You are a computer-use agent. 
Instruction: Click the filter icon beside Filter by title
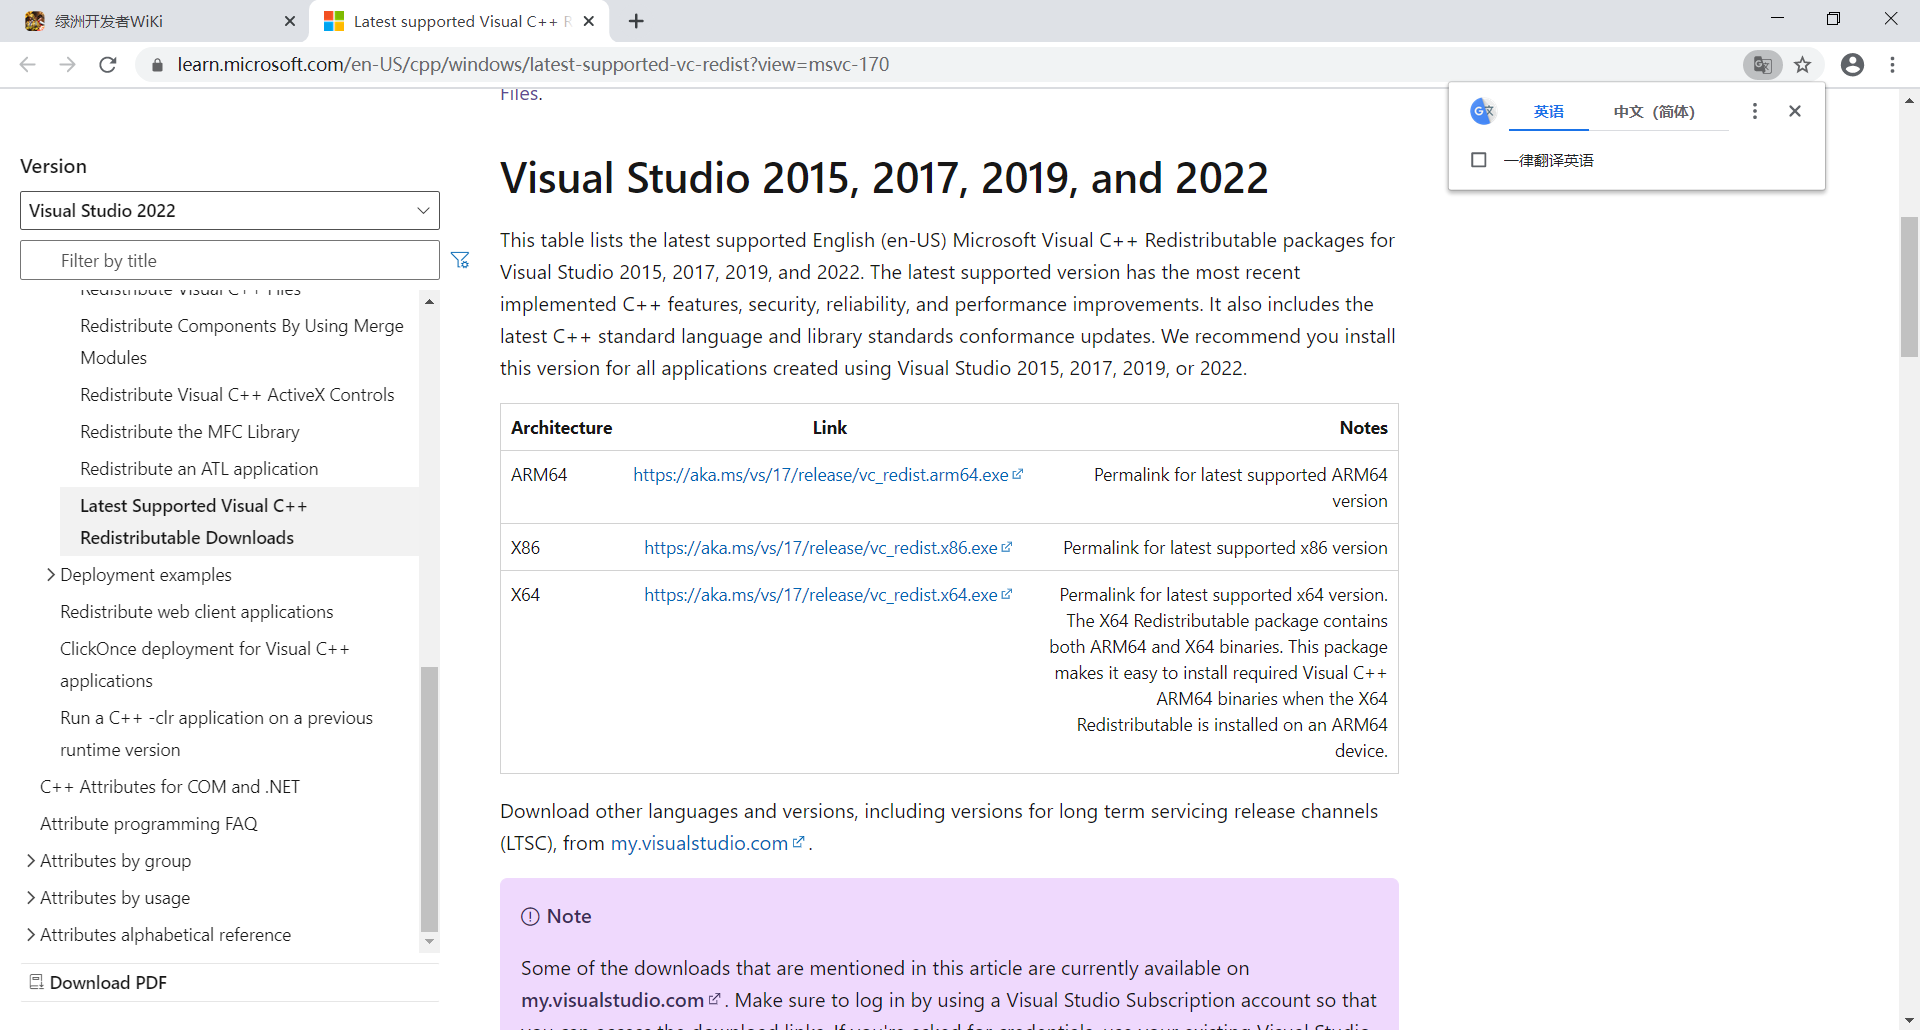pyautogui.click(x=460, y=260)
